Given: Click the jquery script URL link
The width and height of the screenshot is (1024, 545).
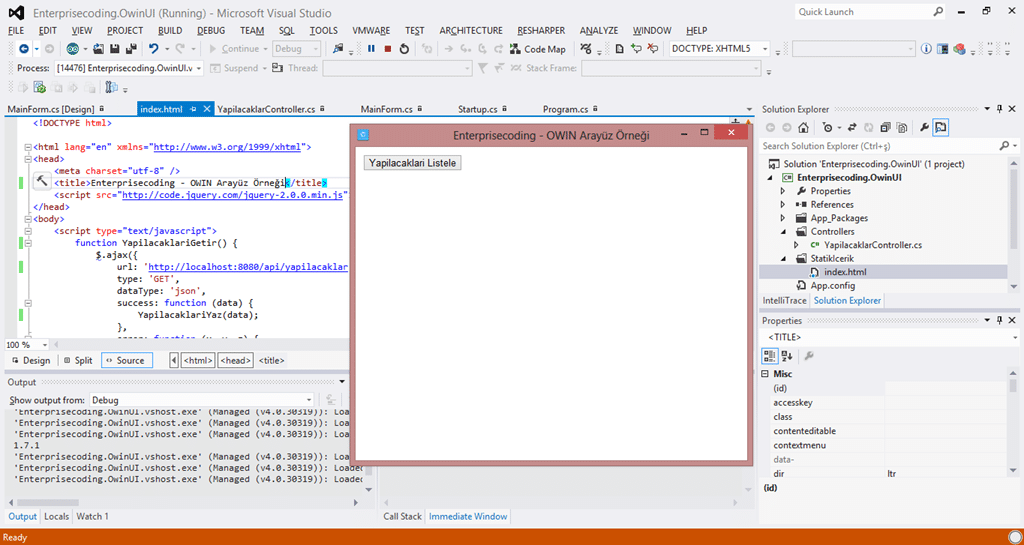Looking at the screenshot, I should 232,195.
